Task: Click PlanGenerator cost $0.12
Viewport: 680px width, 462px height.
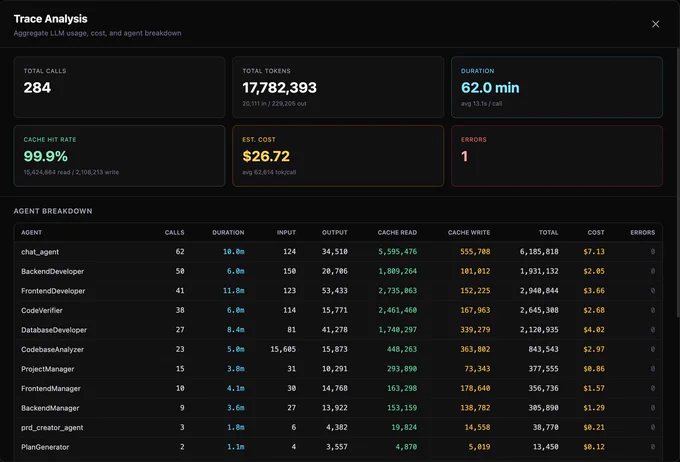Action: [x=594, y=447]
